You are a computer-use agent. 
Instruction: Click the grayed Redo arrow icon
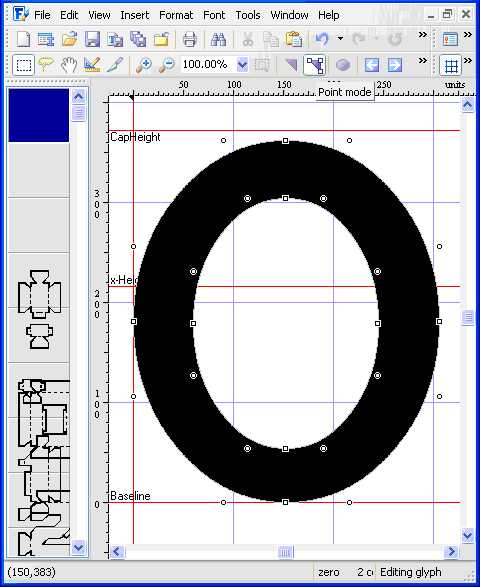pyautogui.click(x=359, y=39)
